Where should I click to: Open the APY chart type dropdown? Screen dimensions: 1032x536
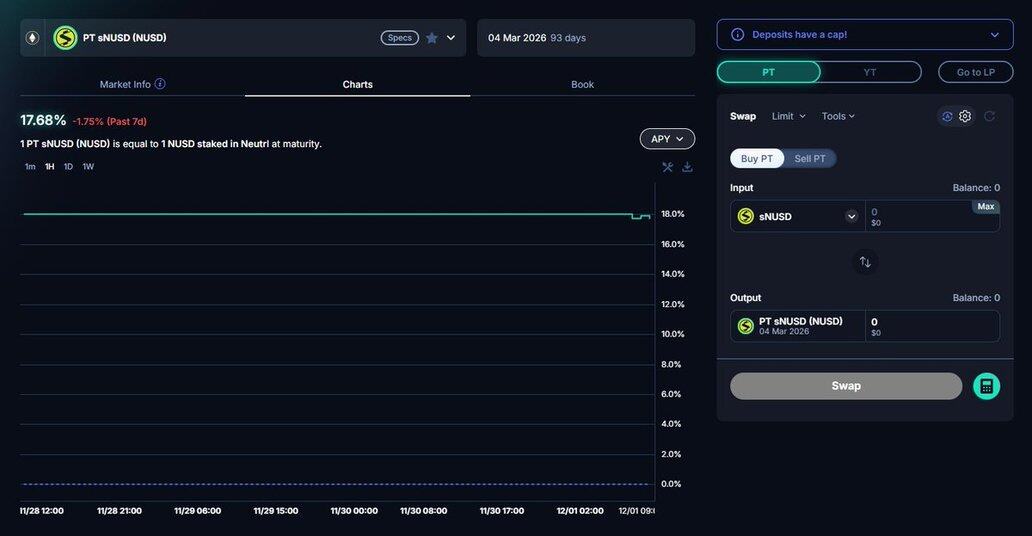tap(667, 139)
